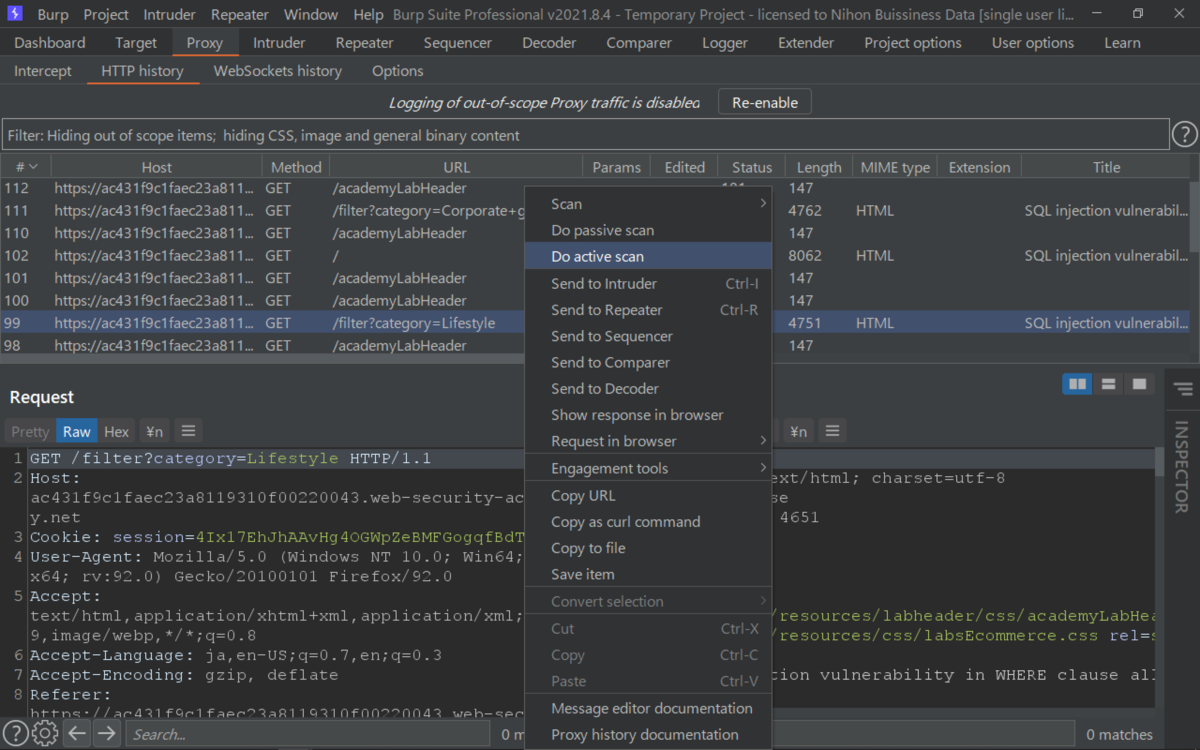This screenshot has height=750, width=1200.
Task: Open the Logger tab
Action: 725,43
